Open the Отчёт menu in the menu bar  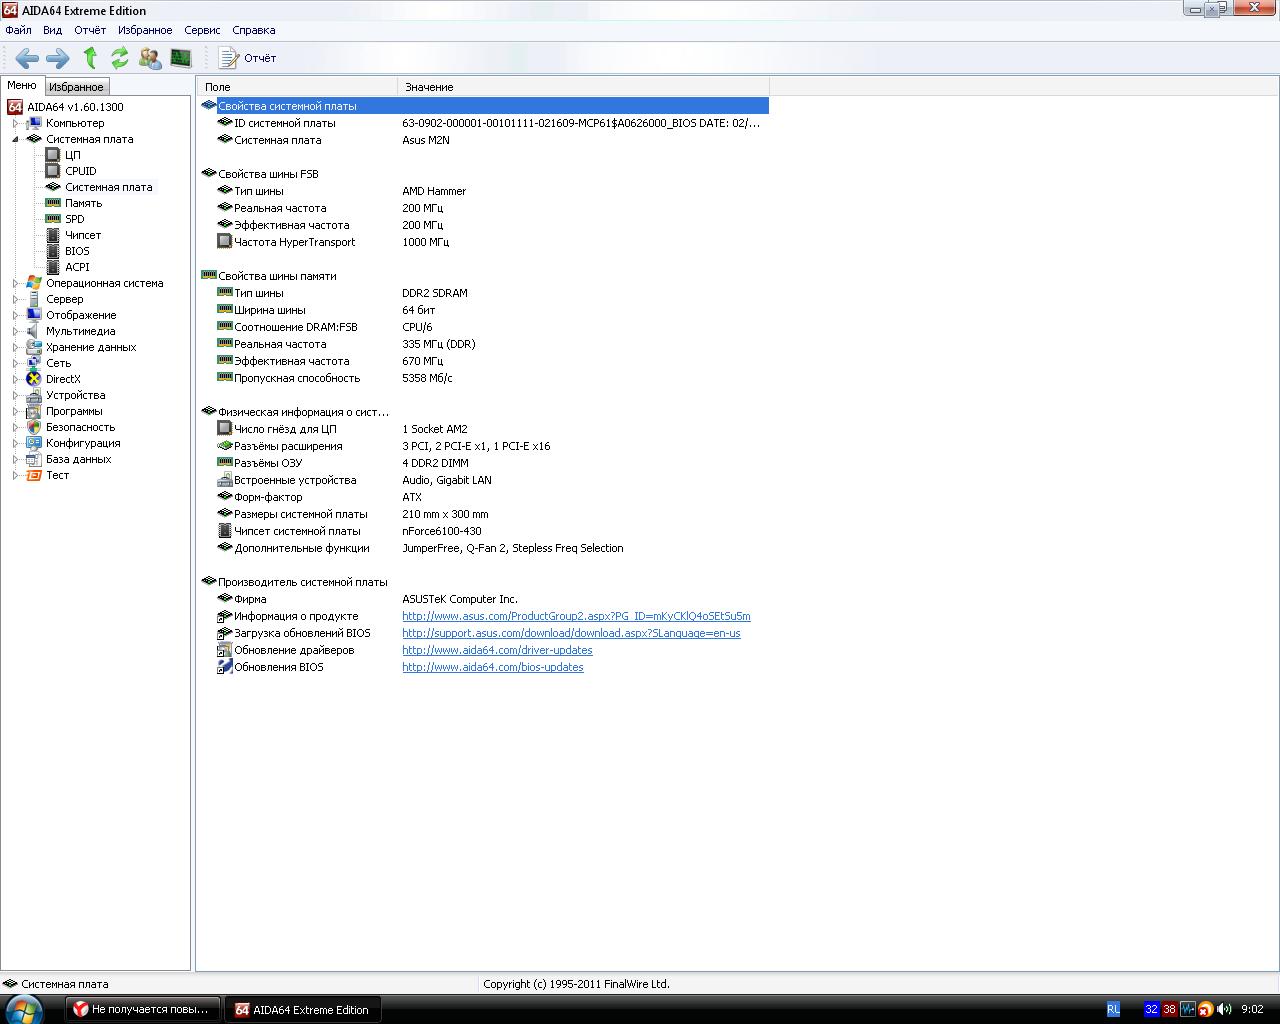[90, 30]
